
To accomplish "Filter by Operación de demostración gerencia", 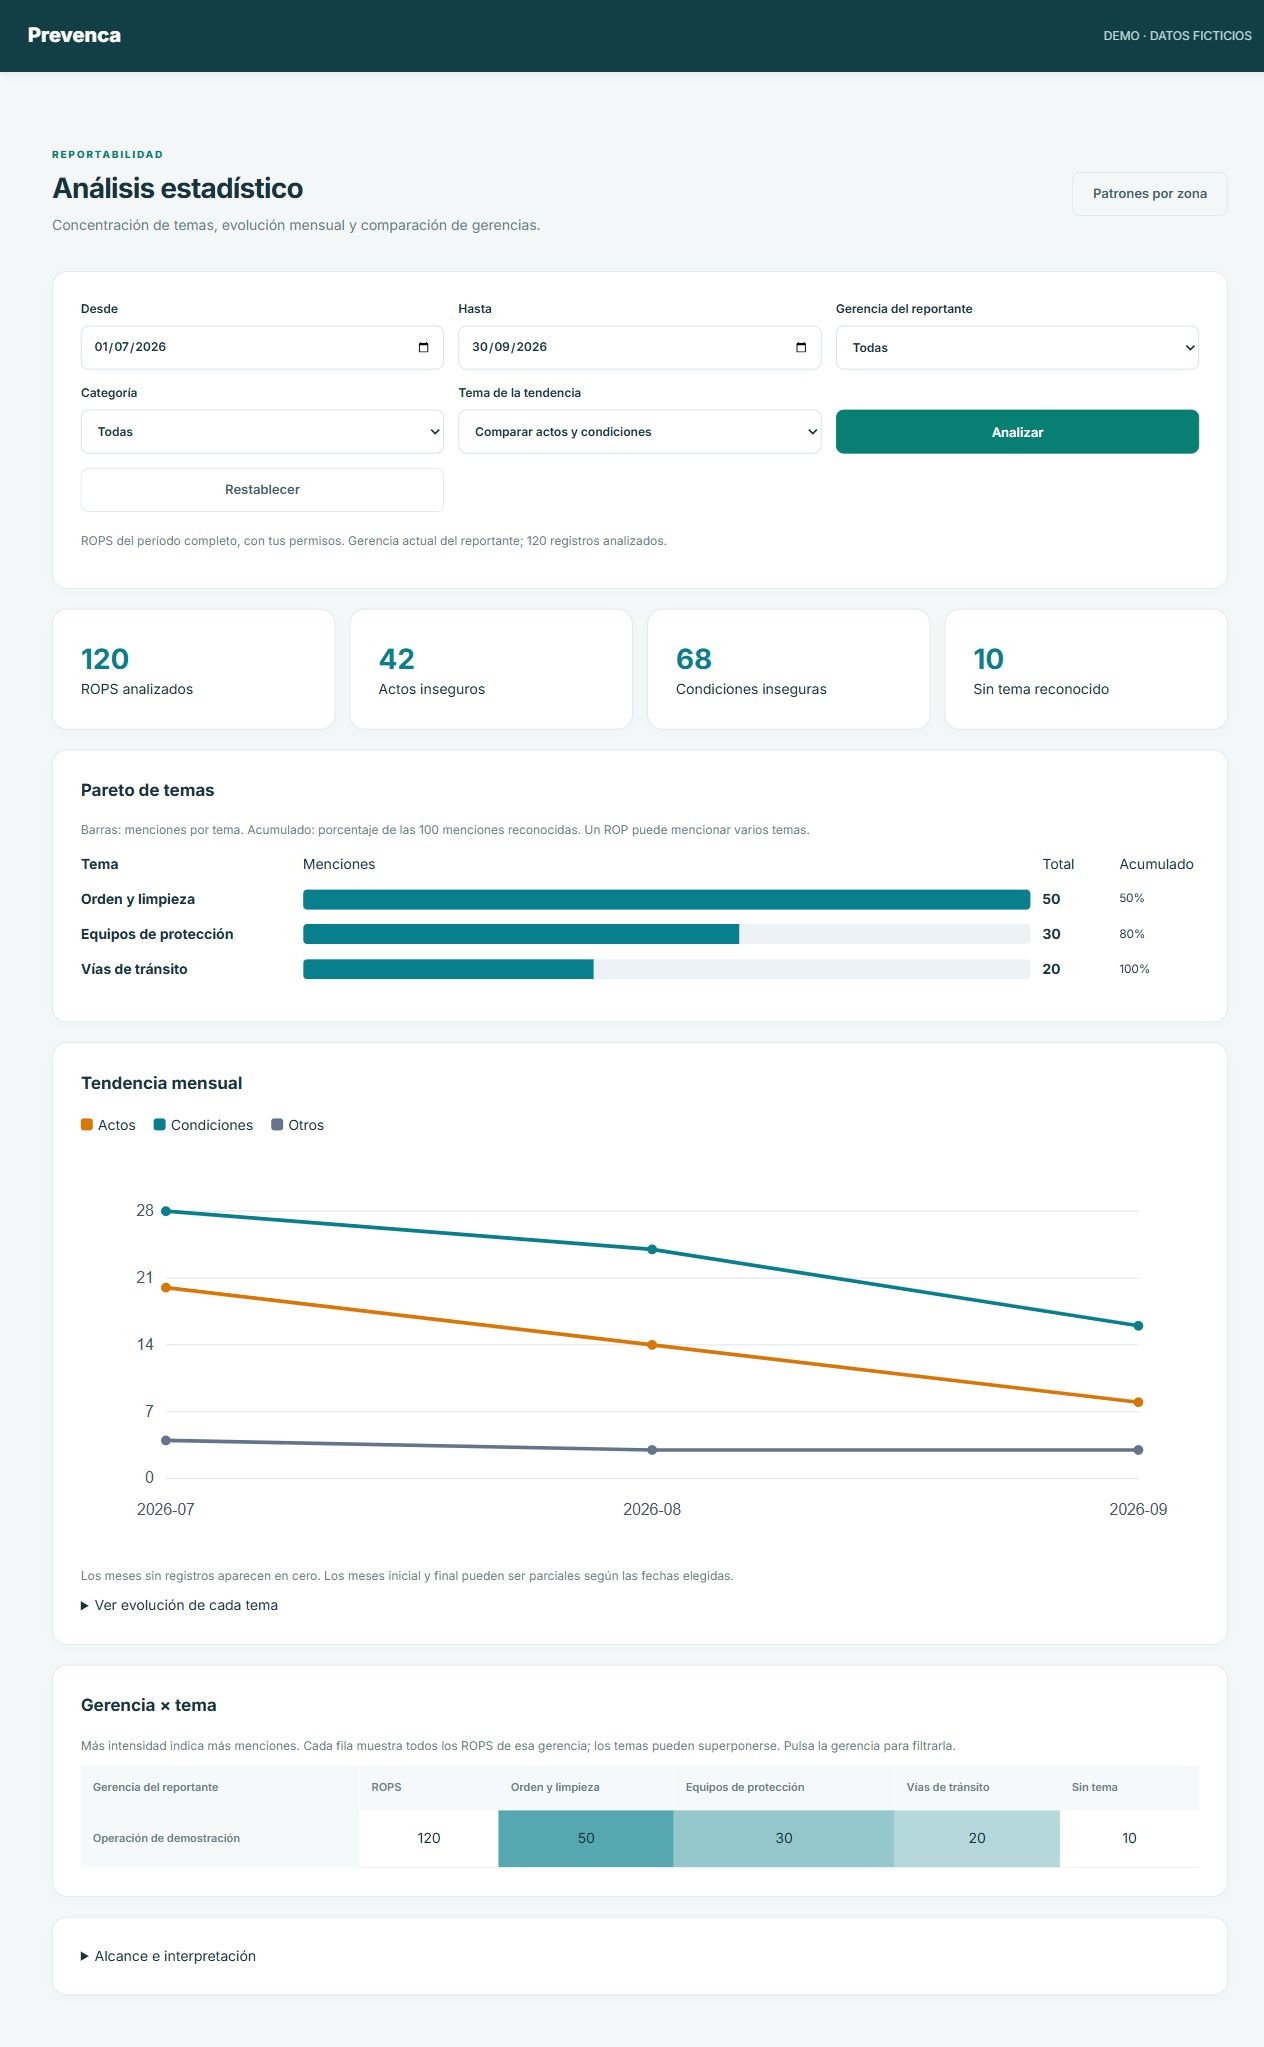I will pyautogui.click(x=166, y=1838).
